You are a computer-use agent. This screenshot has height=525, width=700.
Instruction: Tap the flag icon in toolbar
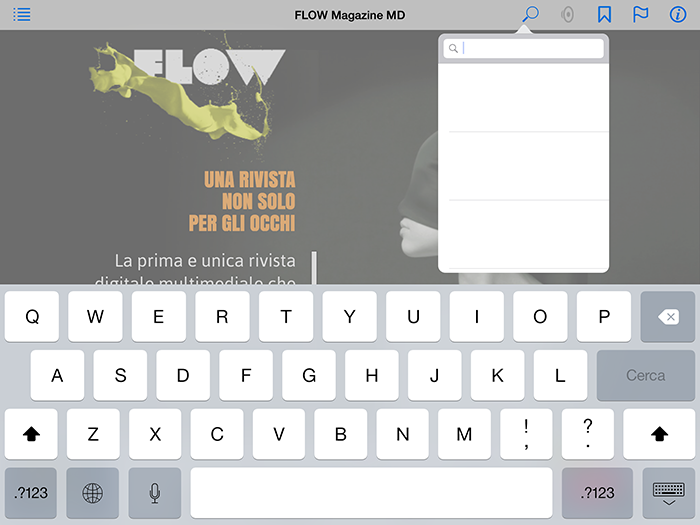(x=641, y=15)
